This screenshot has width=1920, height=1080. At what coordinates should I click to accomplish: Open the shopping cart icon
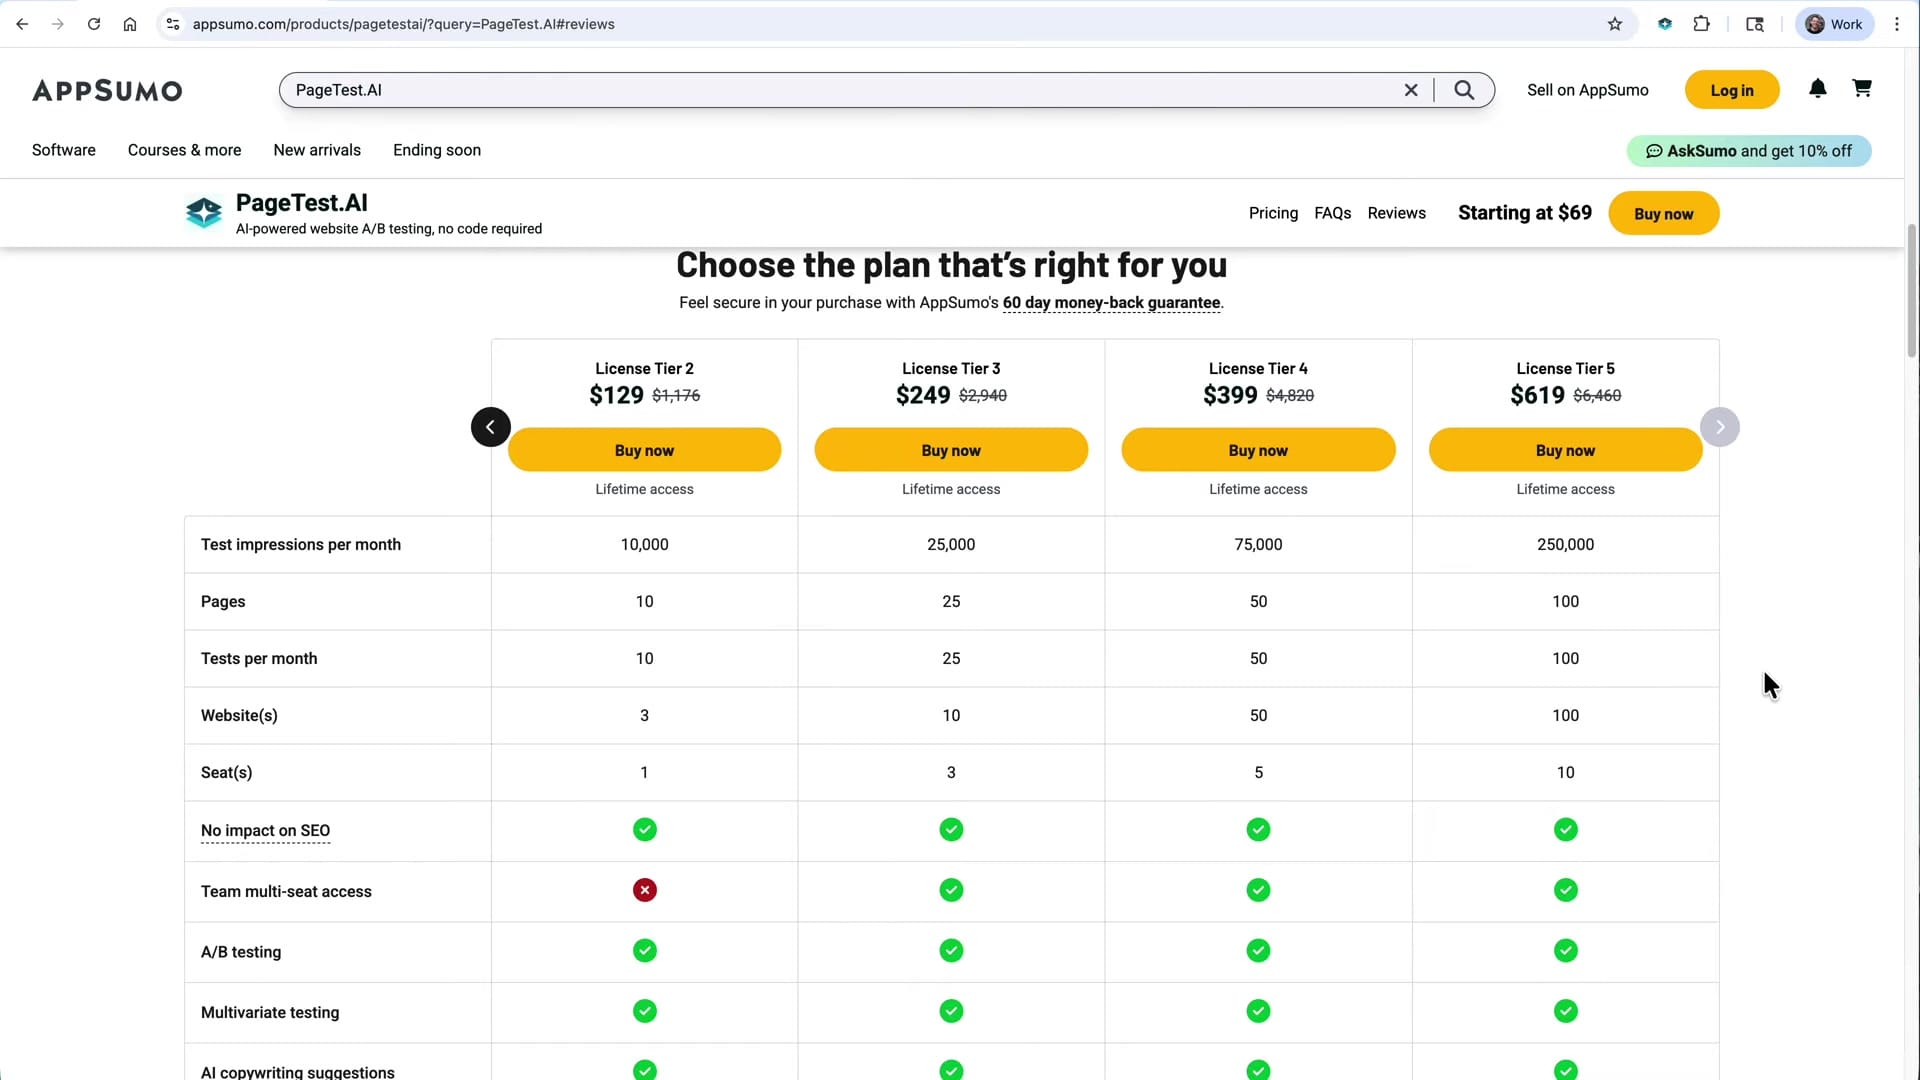1862,89
